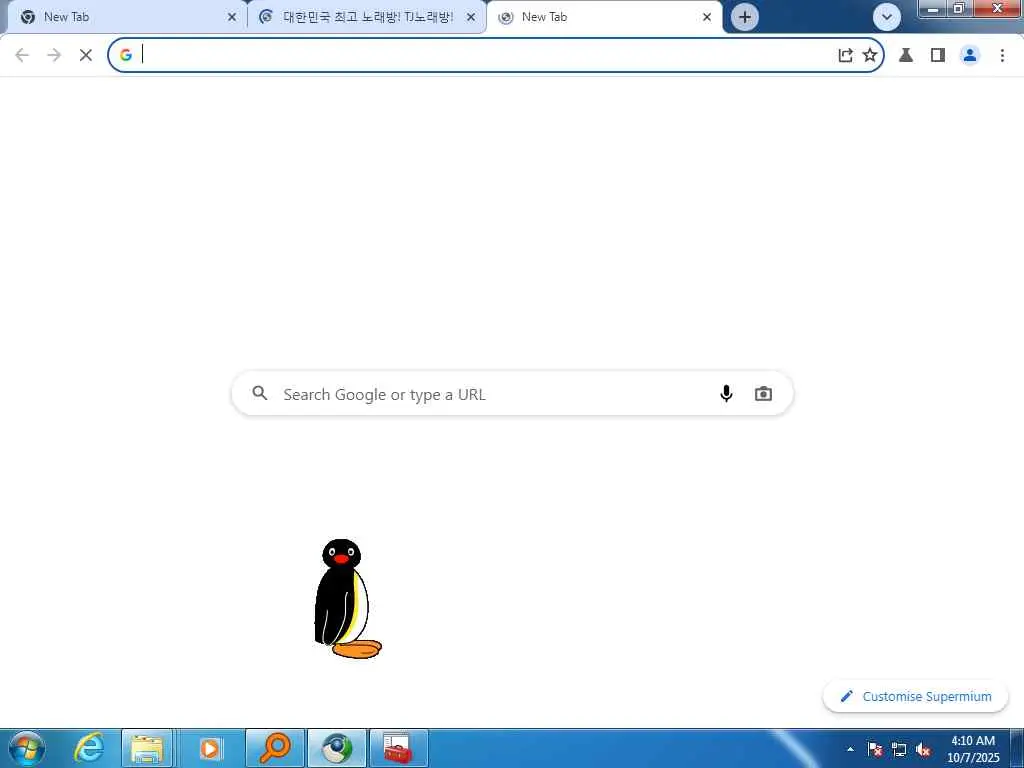Close the first New Tab

(232, 17)
